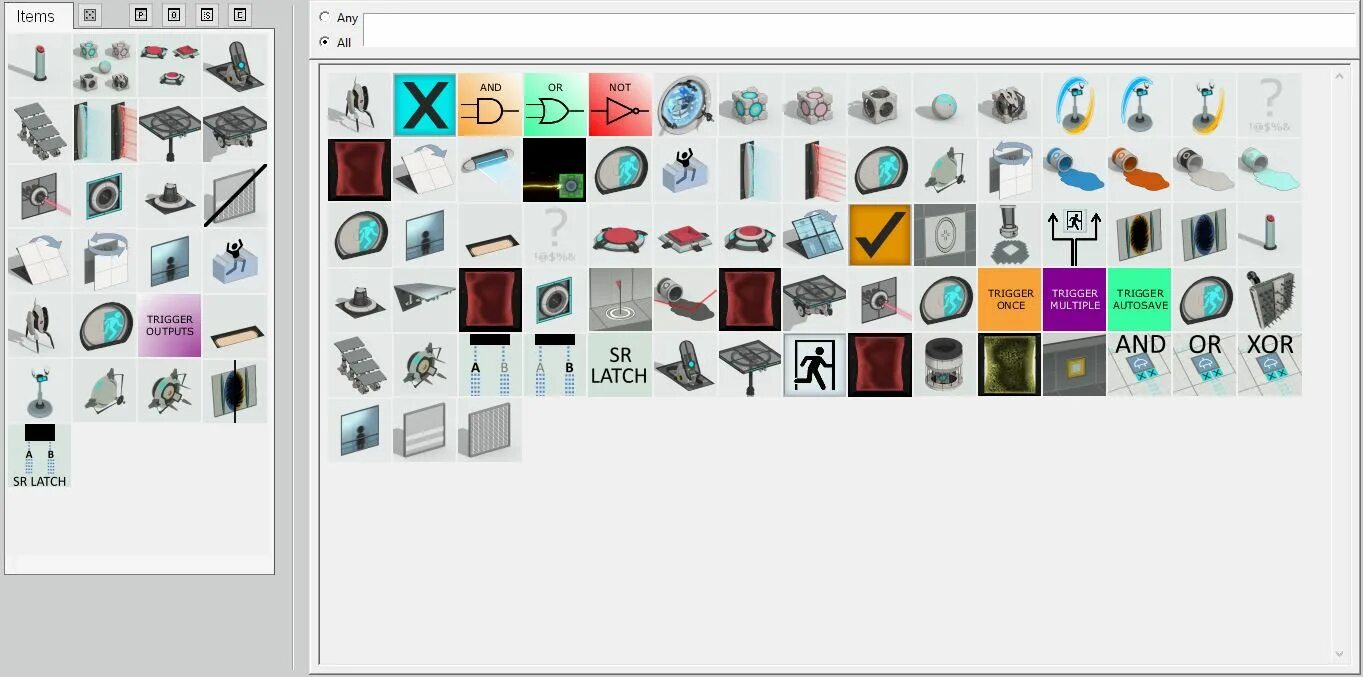Click the metal grating panel item
The image size is (1363, 677).
(x=490, y=430)
